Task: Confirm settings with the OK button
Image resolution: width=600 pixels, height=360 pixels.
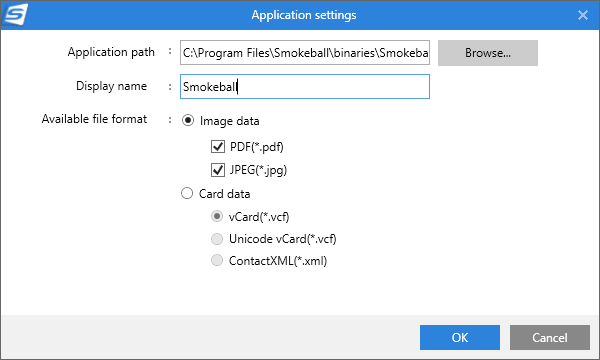Action: coord(460,337)
